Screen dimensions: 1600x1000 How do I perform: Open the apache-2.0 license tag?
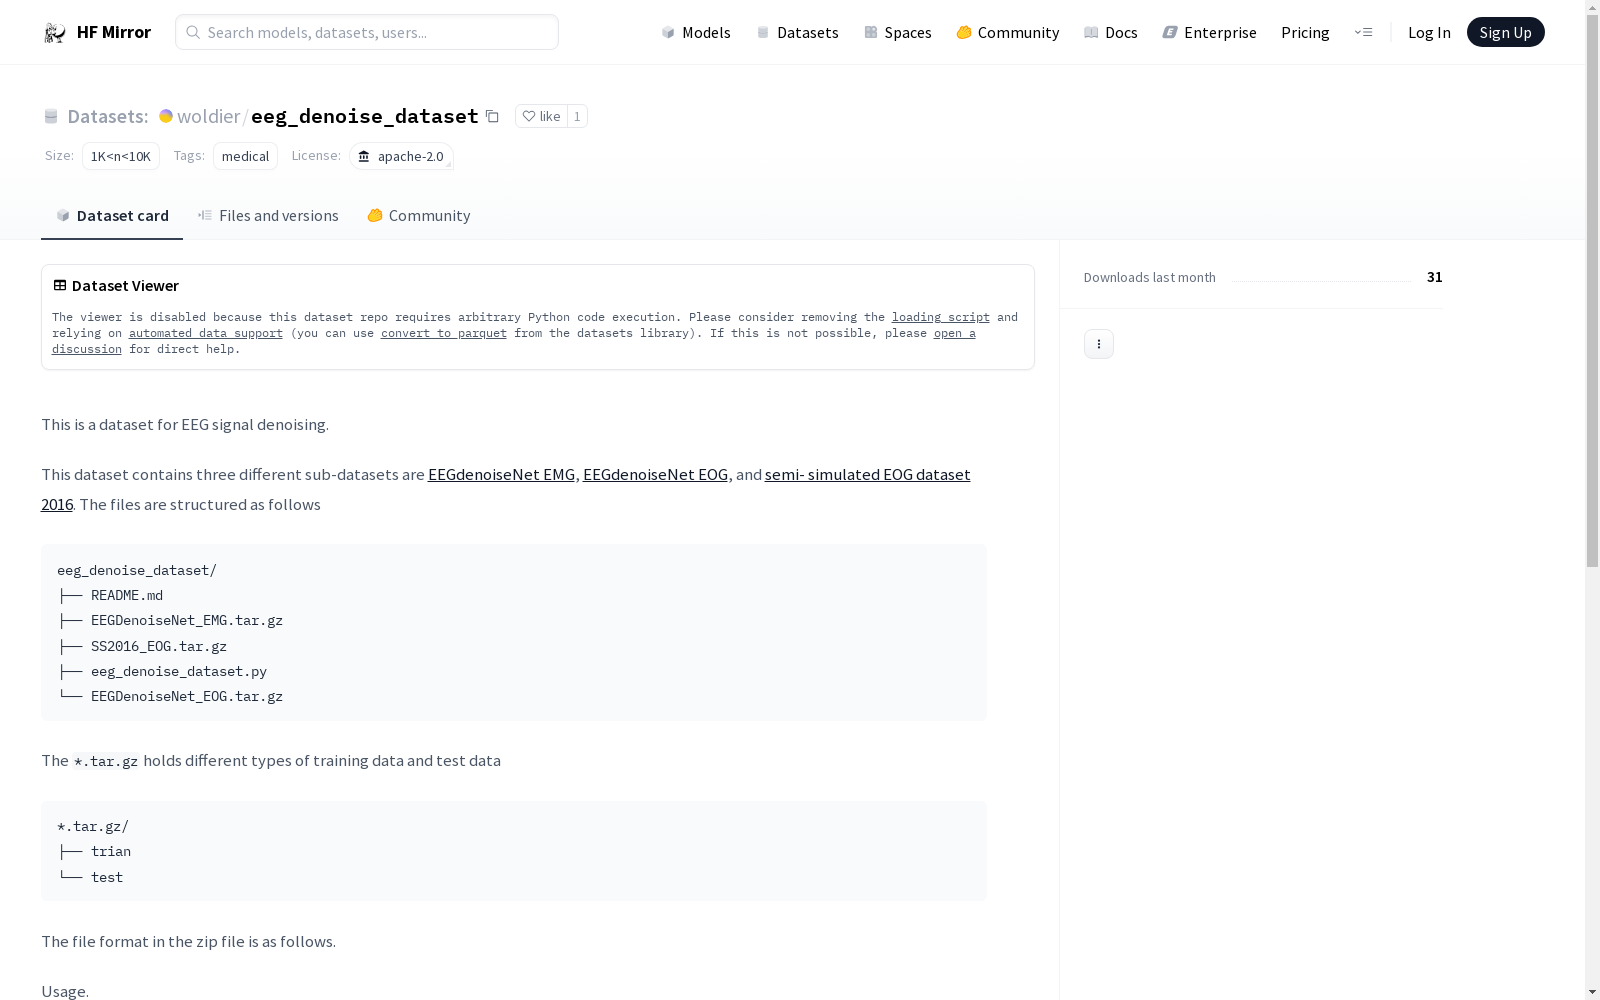pos(401,156)
